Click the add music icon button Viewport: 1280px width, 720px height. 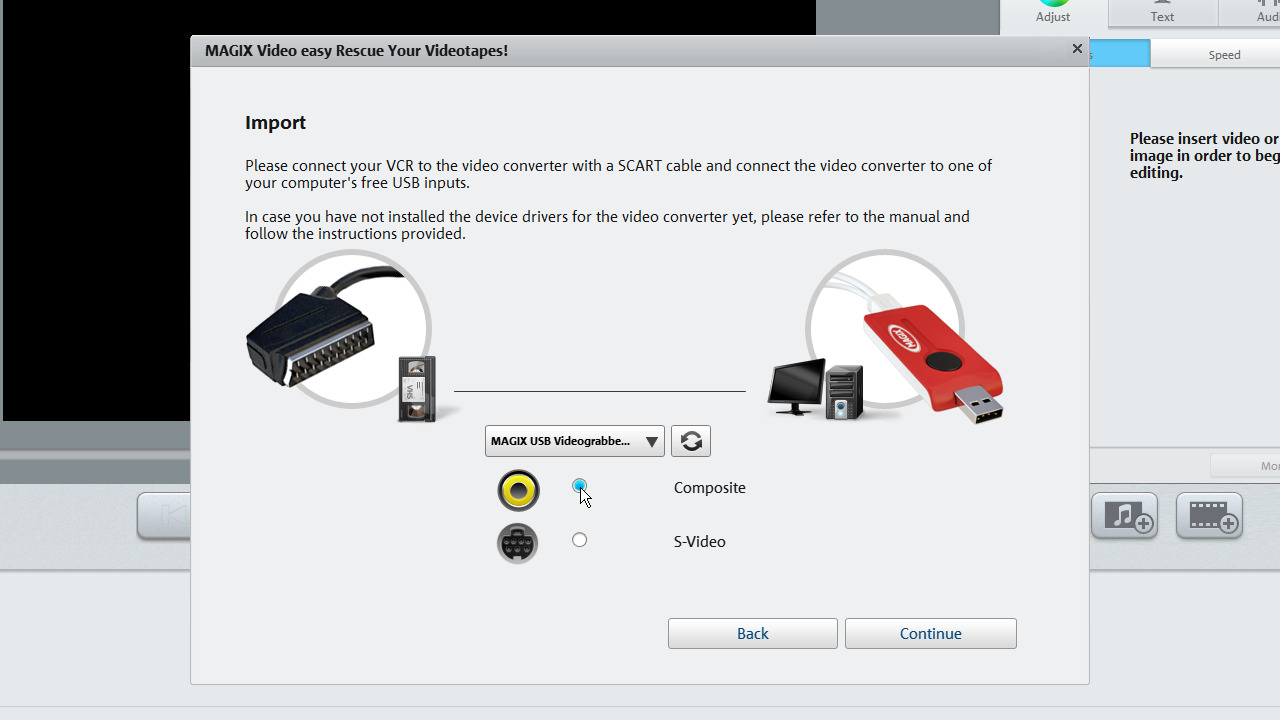pos(1124,516)
